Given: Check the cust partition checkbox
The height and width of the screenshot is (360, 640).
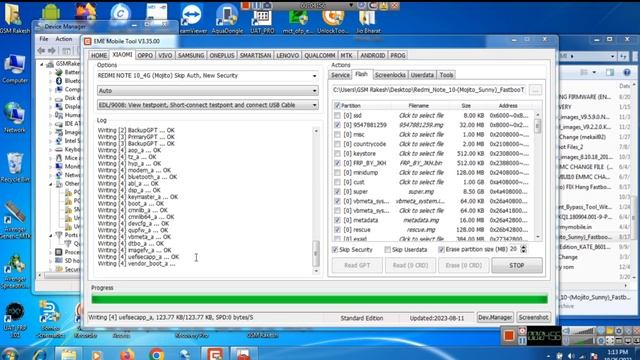Looking at the screenshot, I should [337, 182].
